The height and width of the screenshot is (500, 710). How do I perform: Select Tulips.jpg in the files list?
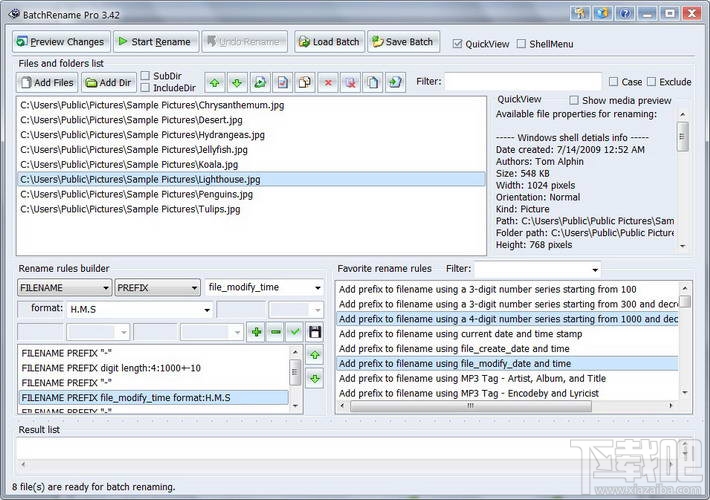point(251,209)
